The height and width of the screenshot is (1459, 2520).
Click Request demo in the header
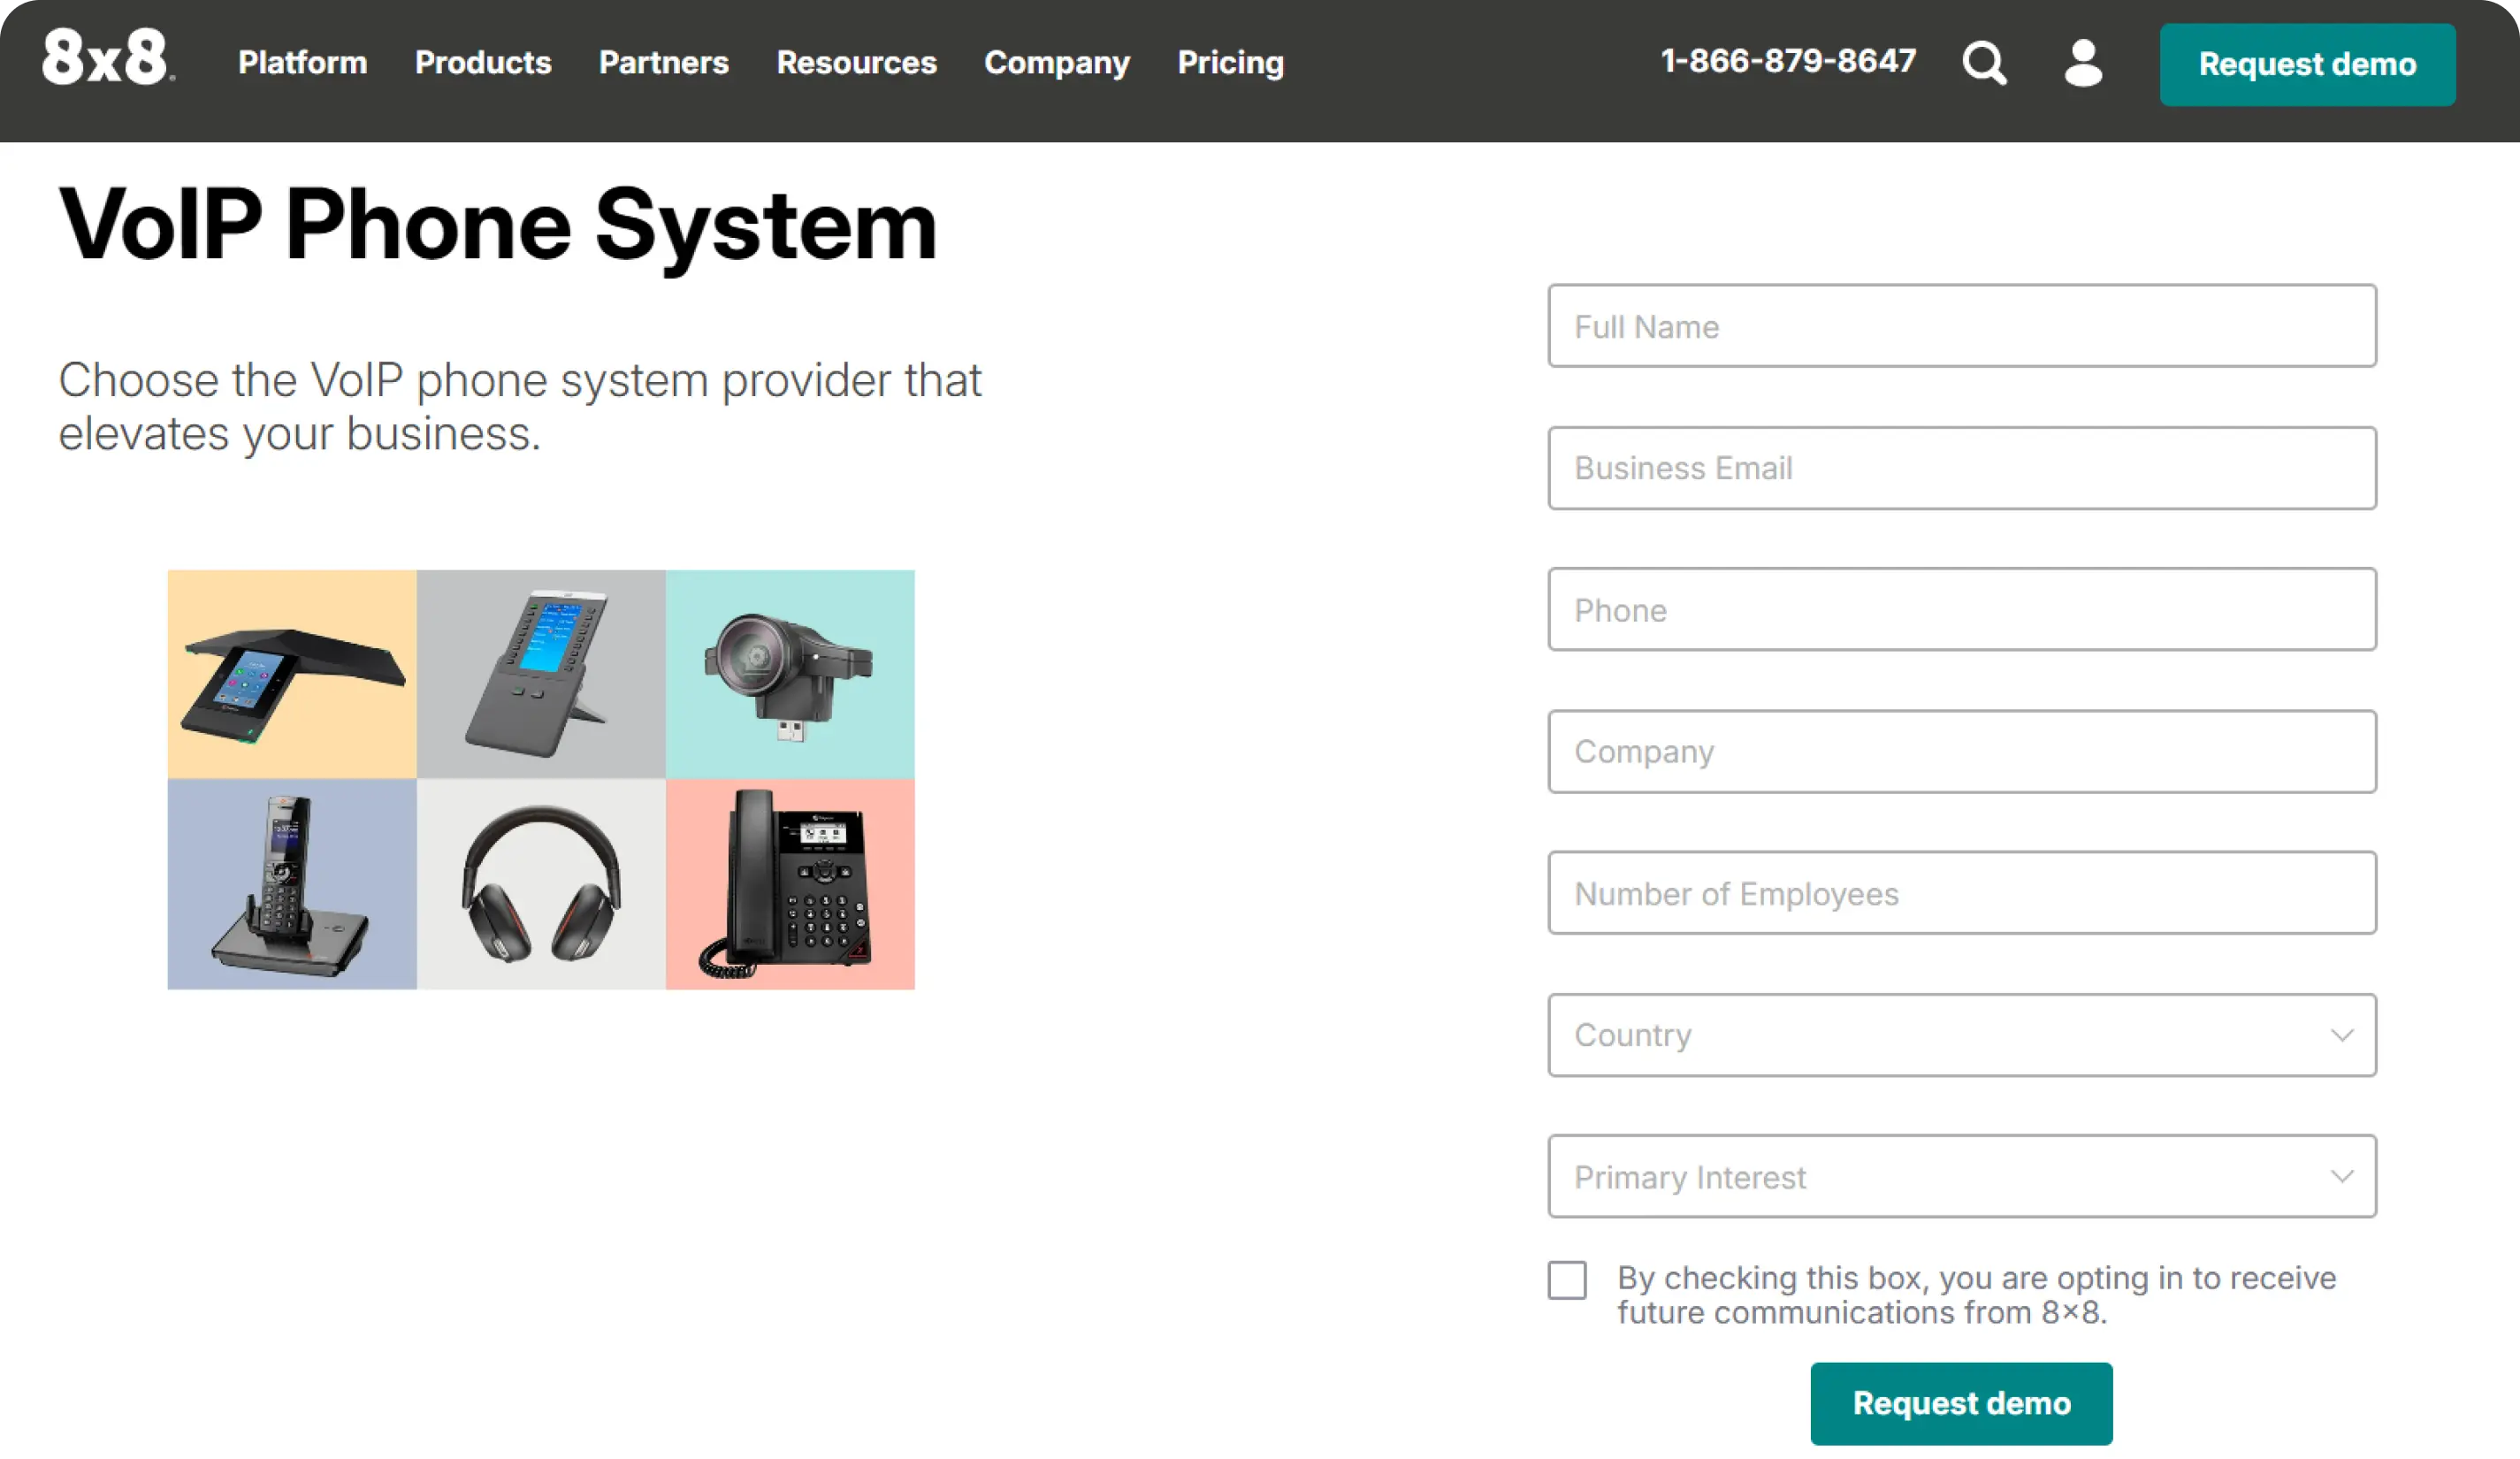coord(2307,64)
